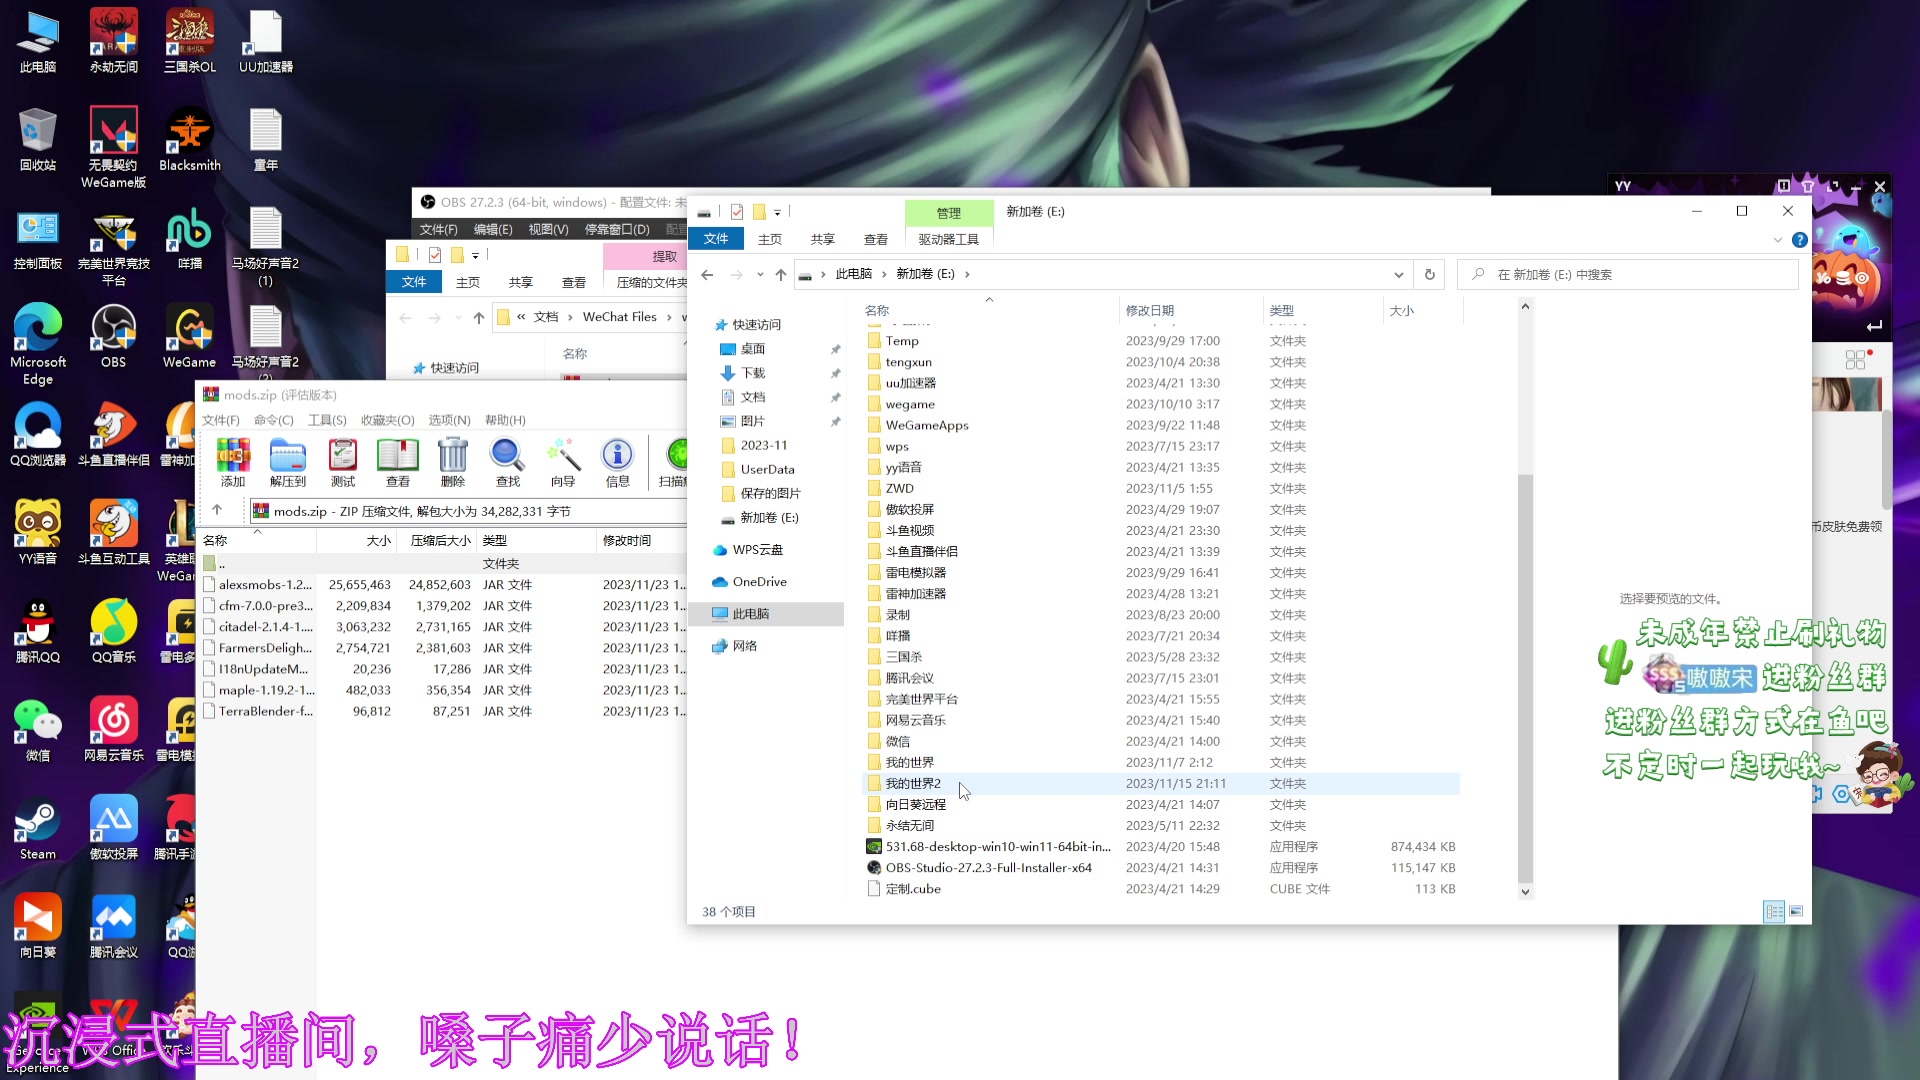Open the Quick Access Toolbar customize dropdown
Viewport: 1920px width, 1080px height.
click(779, 211)
